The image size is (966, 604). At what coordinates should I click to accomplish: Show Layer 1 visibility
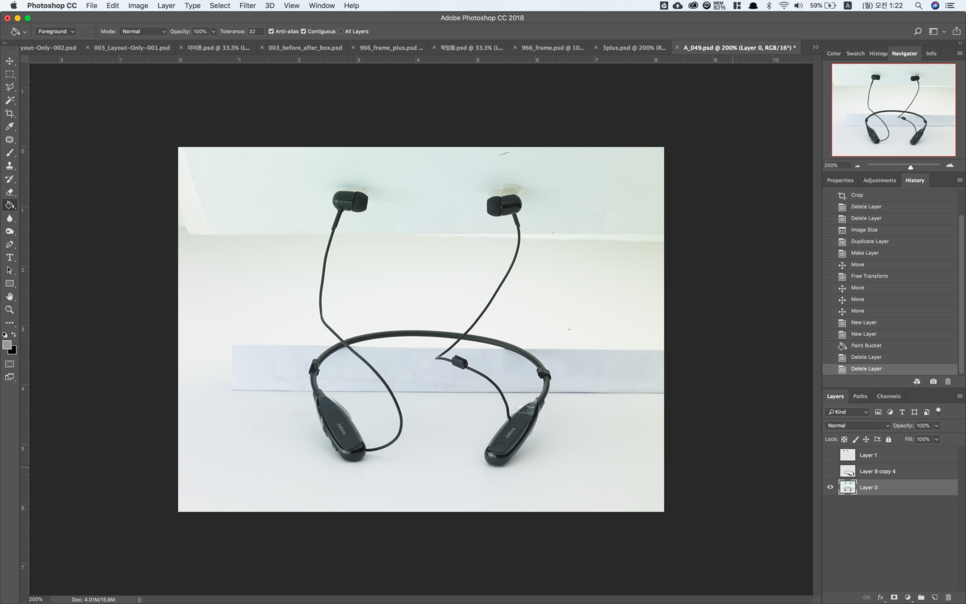pos(830,455)
